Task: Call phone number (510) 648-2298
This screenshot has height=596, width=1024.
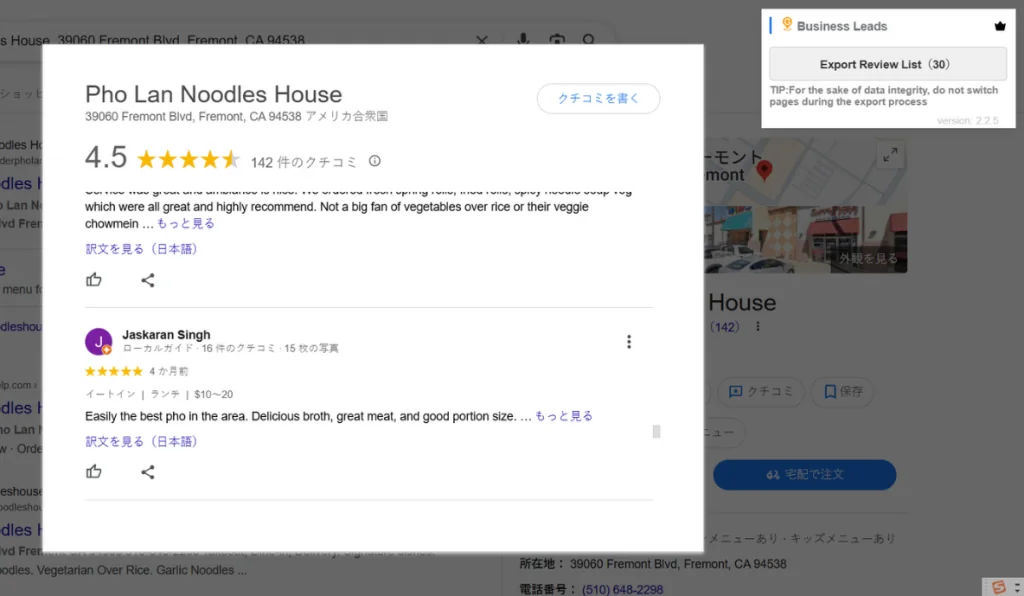Action: click(622, 589)
